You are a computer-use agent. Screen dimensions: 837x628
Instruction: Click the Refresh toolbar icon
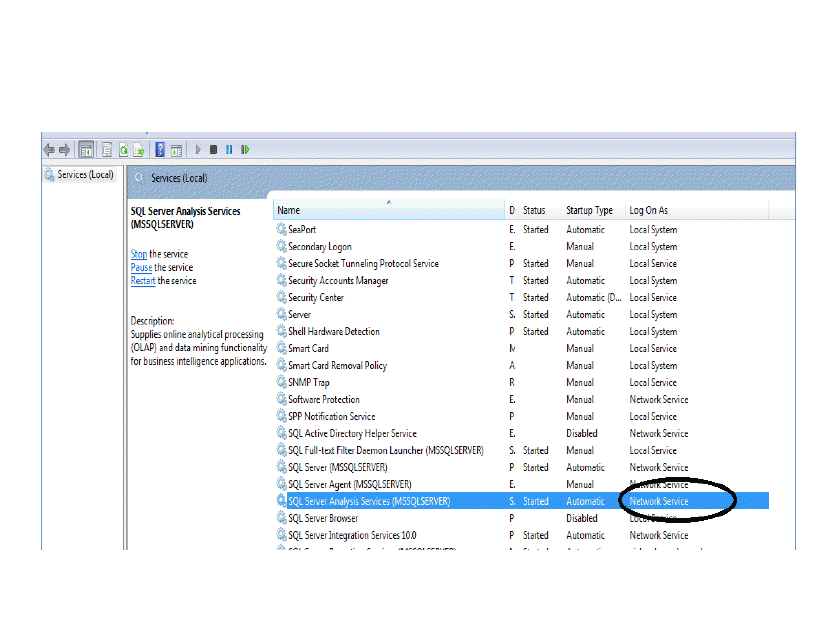(124, 150)
